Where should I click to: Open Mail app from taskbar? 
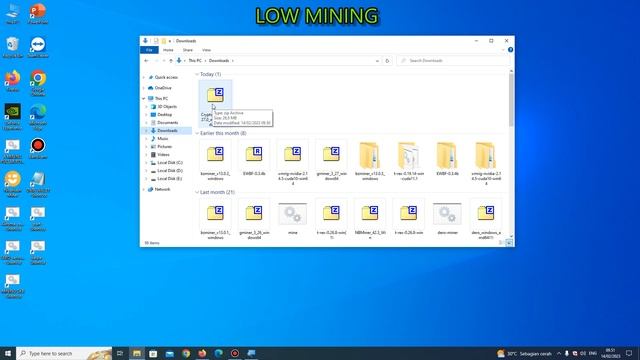tap(170, 353)
